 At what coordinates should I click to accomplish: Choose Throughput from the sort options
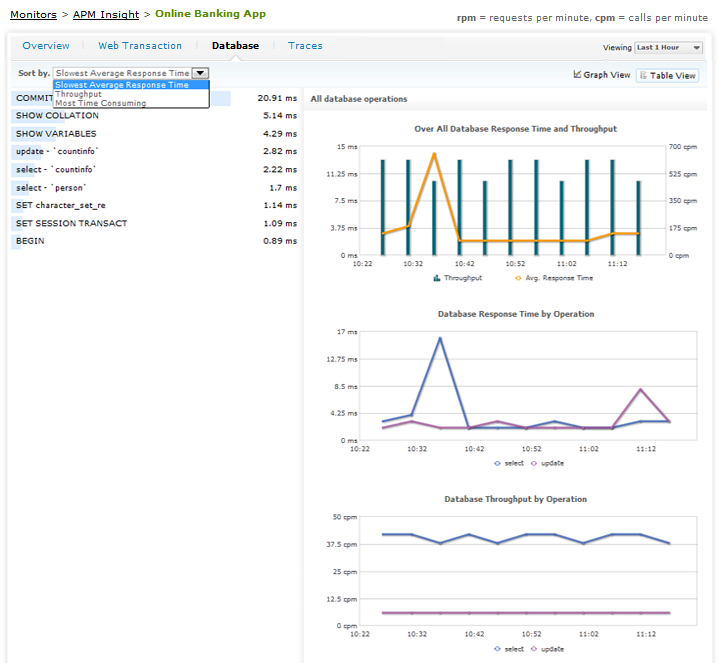coord(78,94)
